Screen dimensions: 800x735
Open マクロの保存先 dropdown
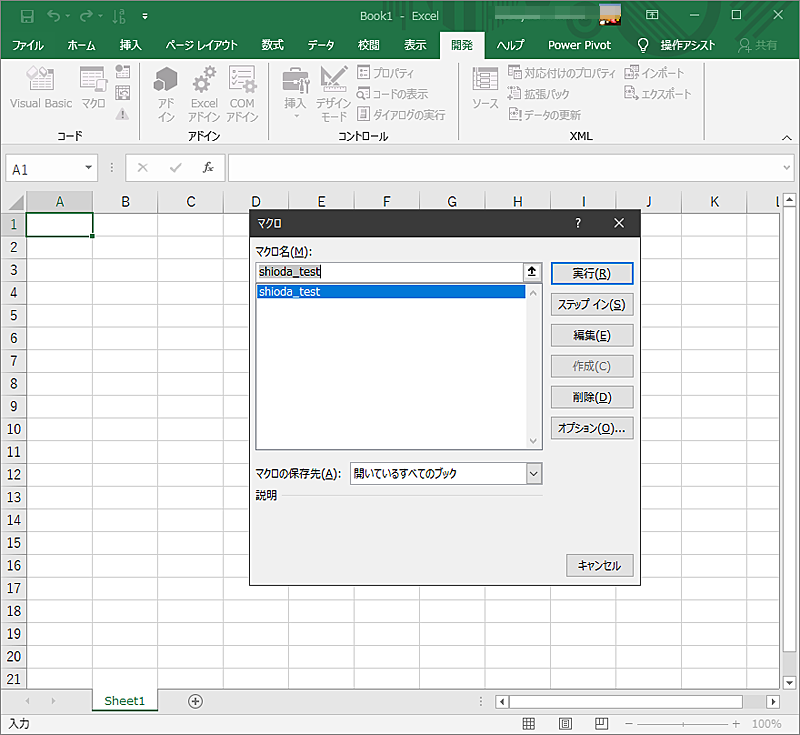(533, 473)
